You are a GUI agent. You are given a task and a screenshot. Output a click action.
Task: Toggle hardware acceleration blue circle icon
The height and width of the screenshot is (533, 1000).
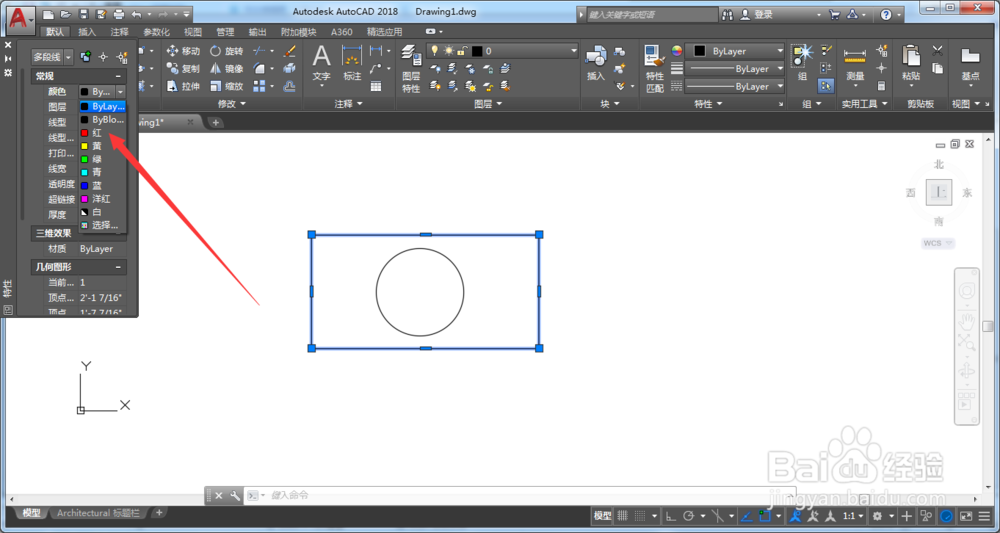click(x=947, y=516)
